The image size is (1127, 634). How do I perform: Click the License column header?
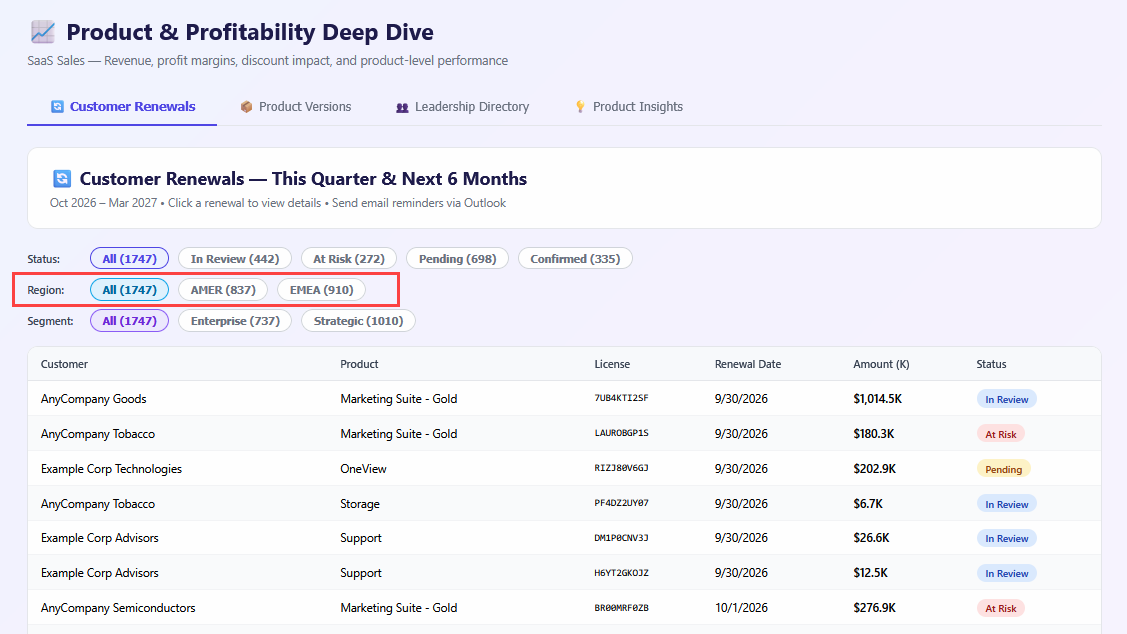(612, 364)
